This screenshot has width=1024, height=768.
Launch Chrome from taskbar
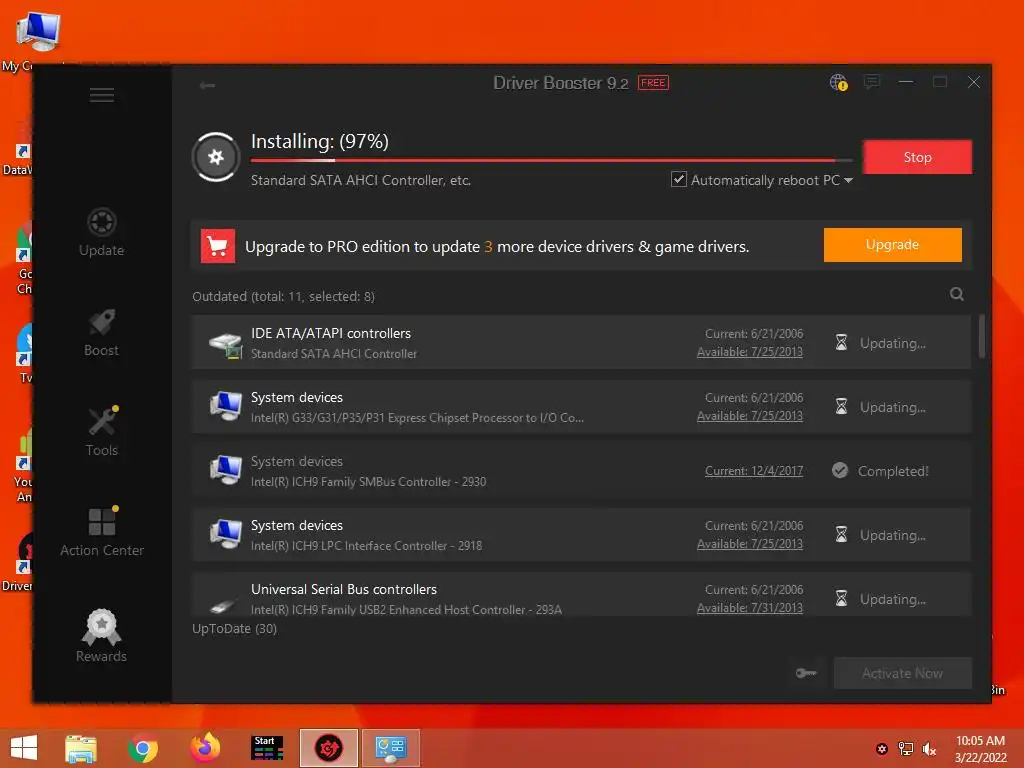[143, 748]
